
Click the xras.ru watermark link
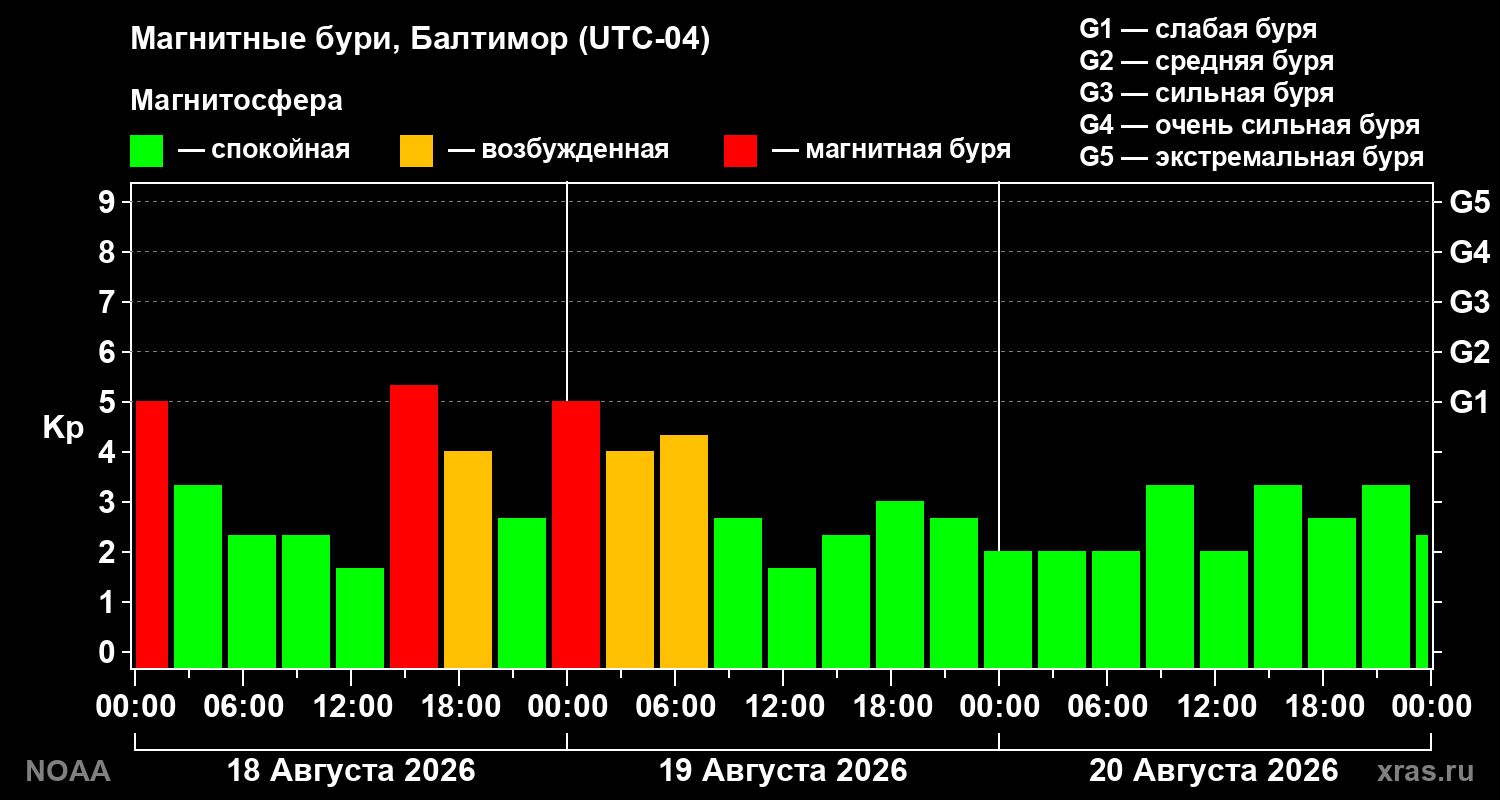click(1425, 771)
